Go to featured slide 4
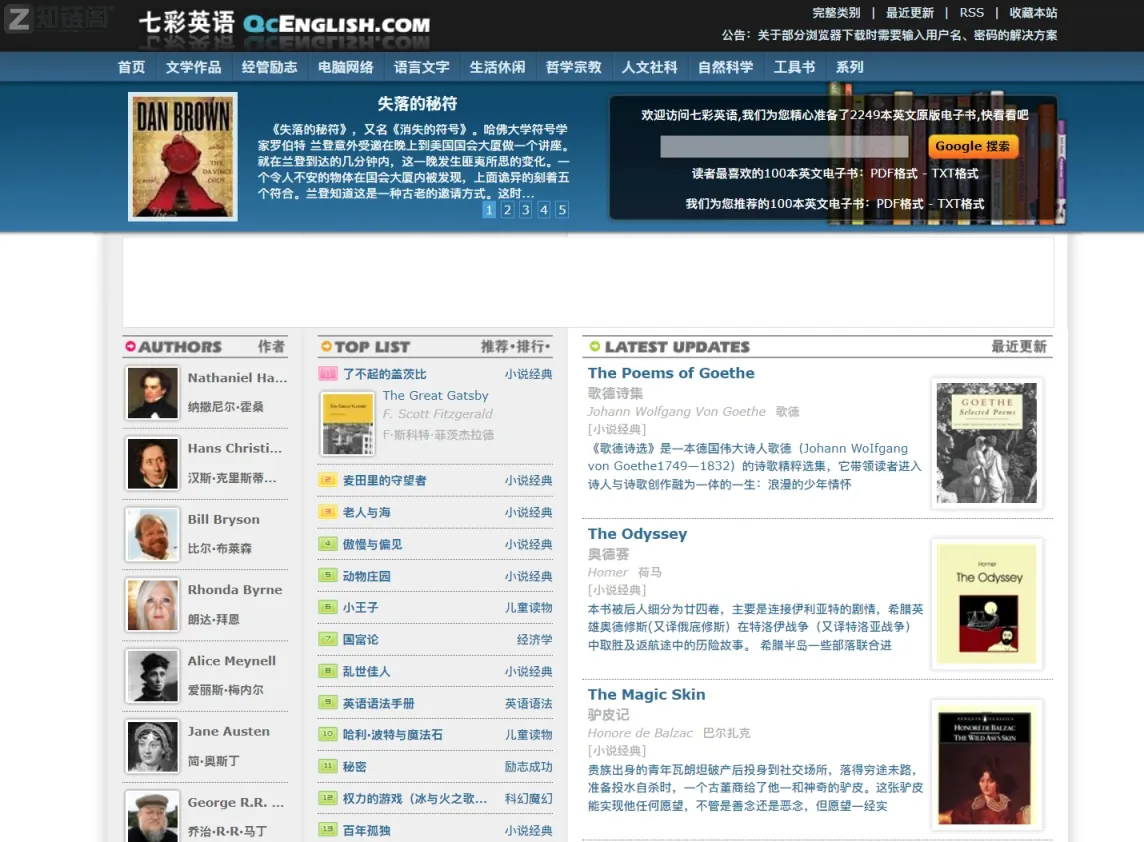Viewport: 1144px width, 842px height. click(544, 210)
